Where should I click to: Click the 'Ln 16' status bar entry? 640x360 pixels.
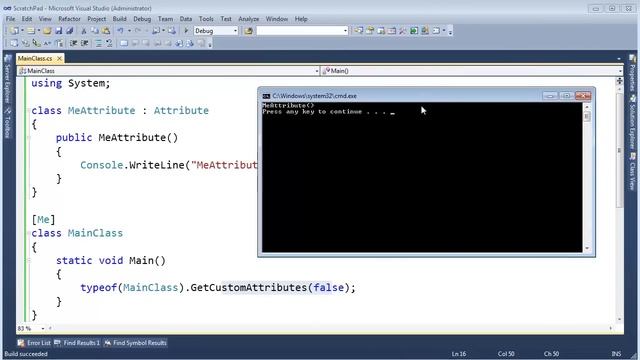[459, 354]
